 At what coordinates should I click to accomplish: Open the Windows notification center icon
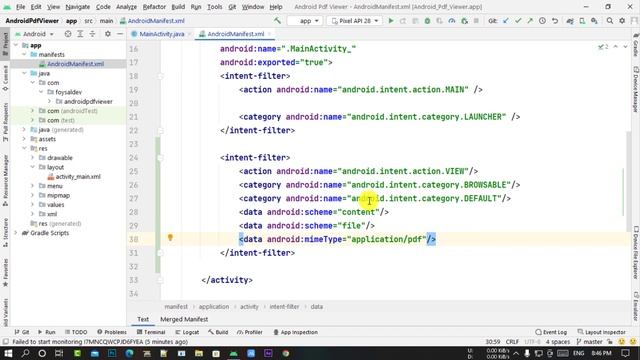(626, 353)
